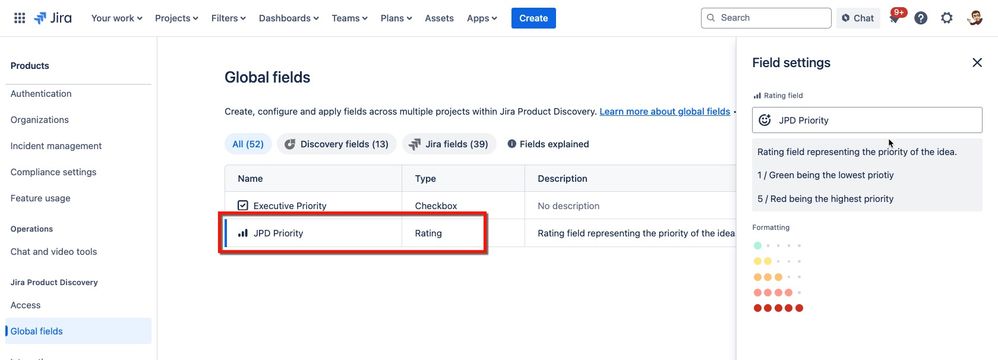Viewport: 998px width, 360px height.
Task: Expand the Apps dropdown menu
Action: pyautogui.click(x=482, y=18)
